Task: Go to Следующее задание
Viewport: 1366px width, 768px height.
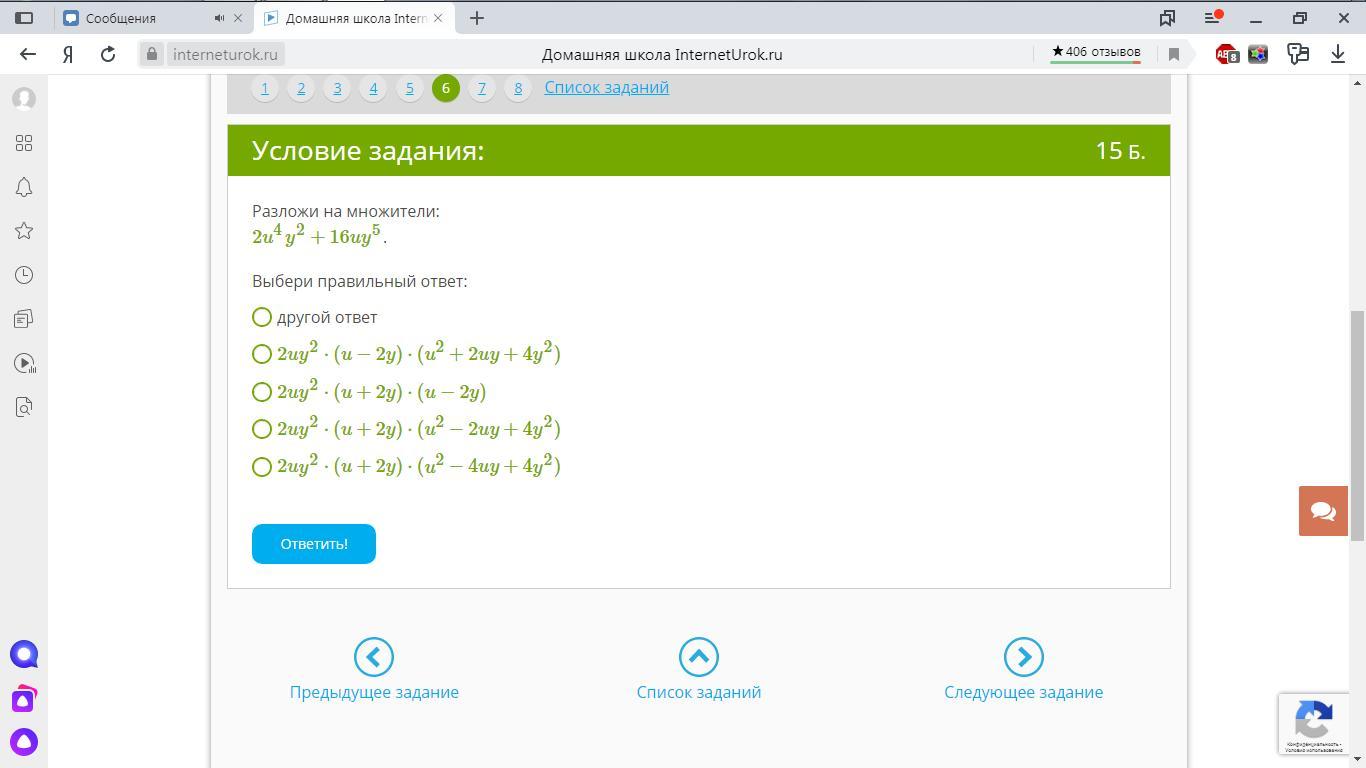Action: pyautogui.click(x=1024, y=669)
